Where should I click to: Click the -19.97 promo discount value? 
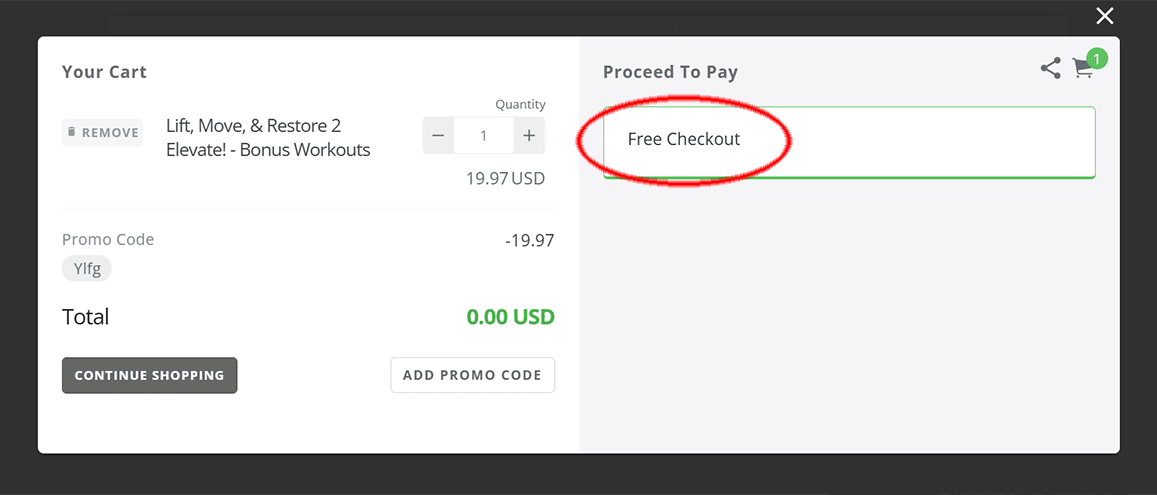530,240
